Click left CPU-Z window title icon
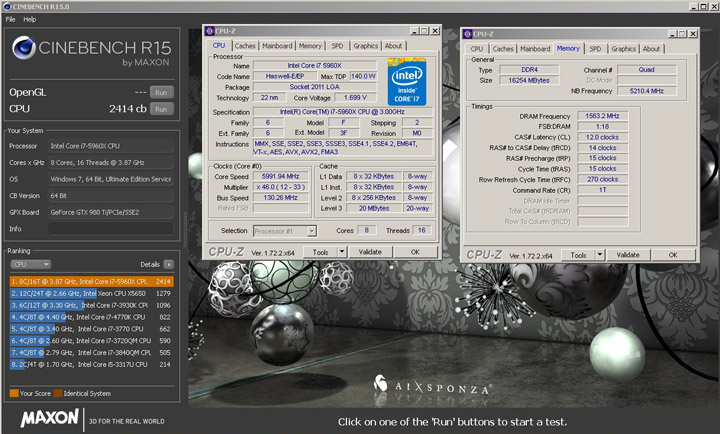The image size is (720, 434). click(209, 31)
